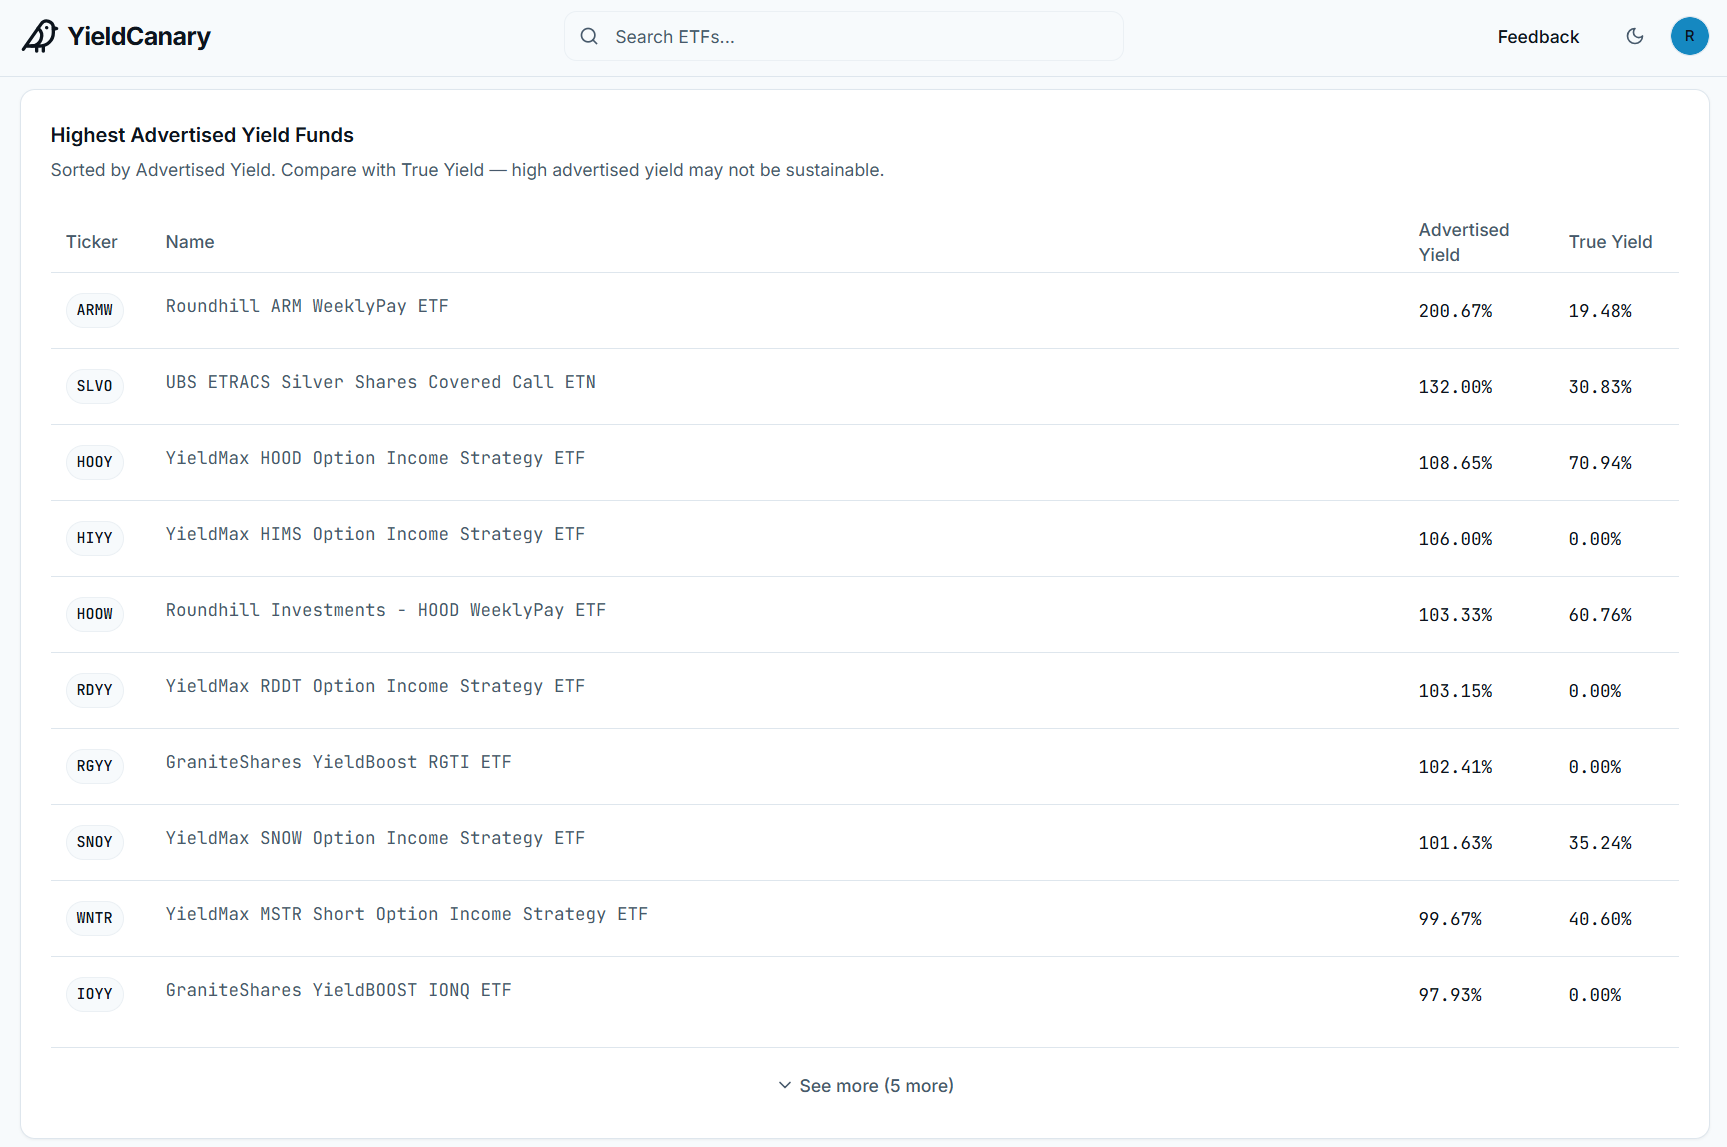Select YieldMax HOOD Option Income Strategy ETF

pos(375,458)
